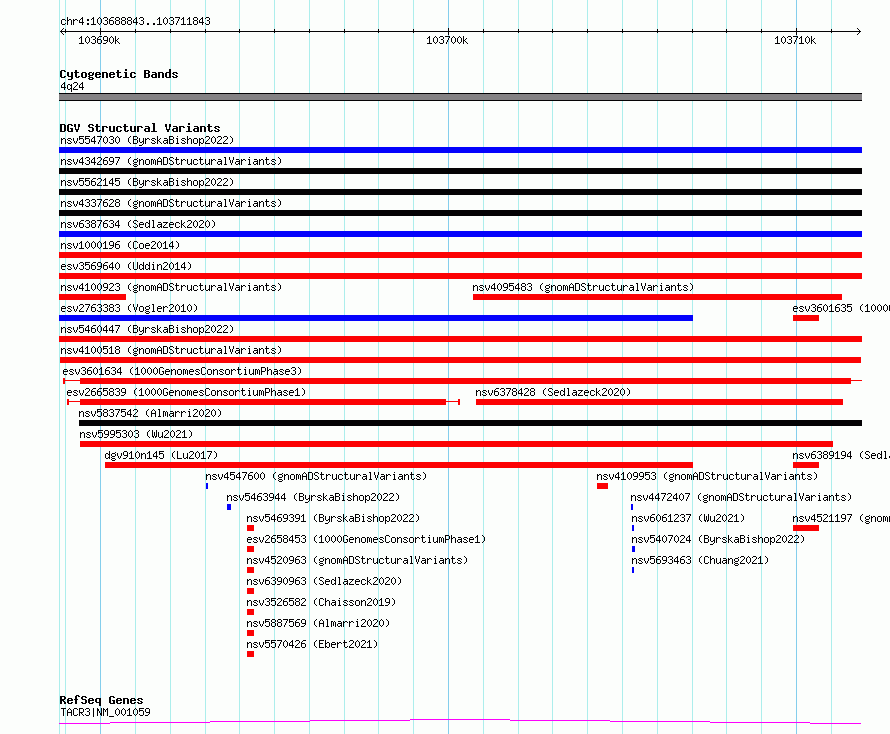Viewport: 890px width, 734px height.
Task: Select esv3601634 (1000GenomesConsortiumPhase3) label
Action: (182, 371)
